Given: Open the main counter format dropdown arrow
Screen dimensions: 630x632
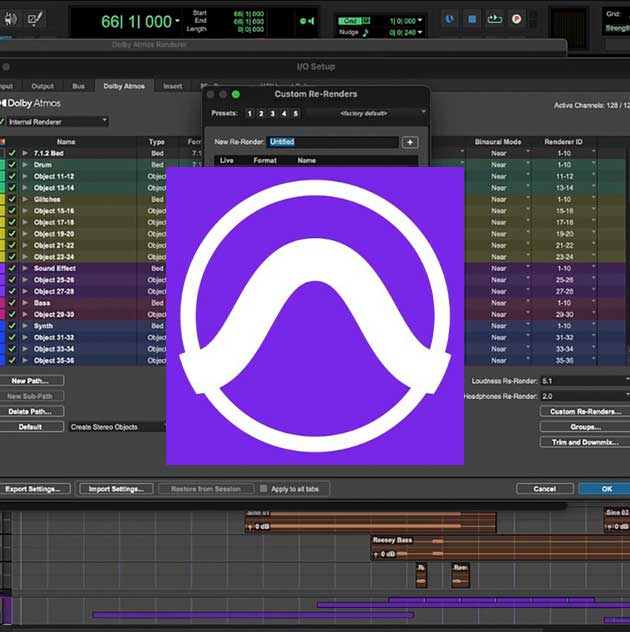Looking at the screenshot, I should coord(177,20).
